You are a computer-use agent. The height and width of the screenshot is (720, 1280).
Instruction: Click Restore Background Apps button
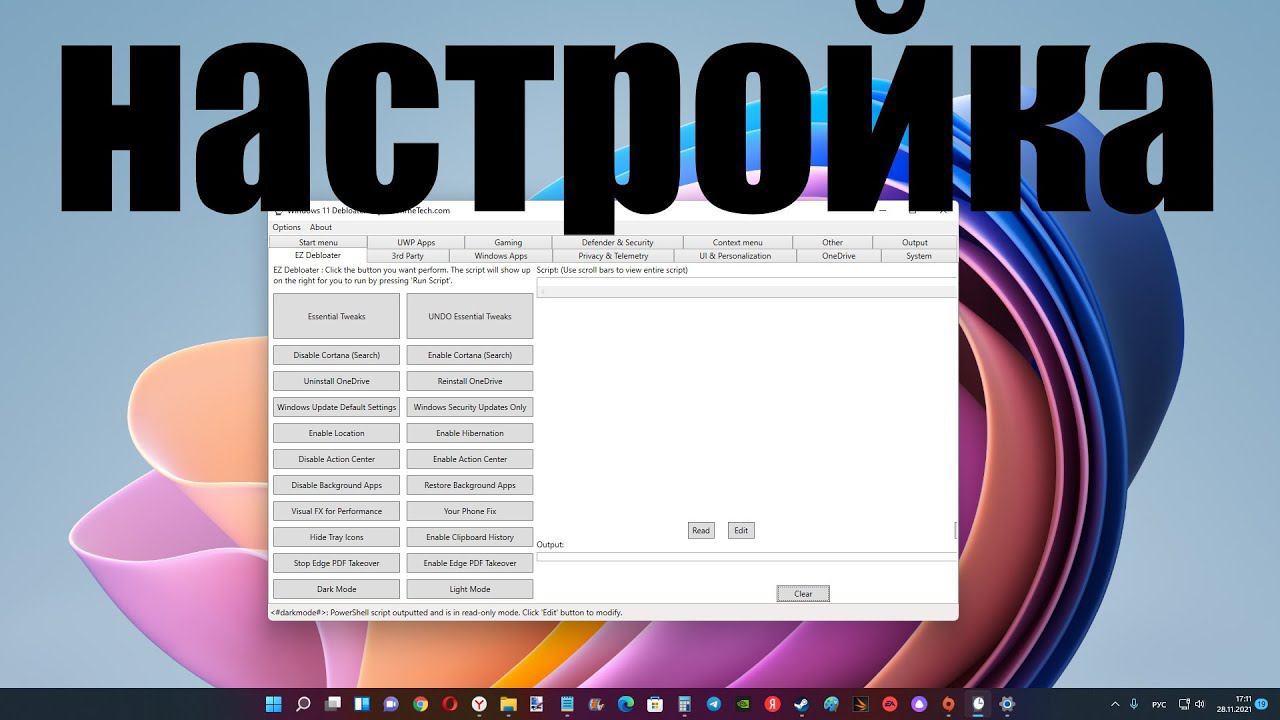(x=470, y=485)
